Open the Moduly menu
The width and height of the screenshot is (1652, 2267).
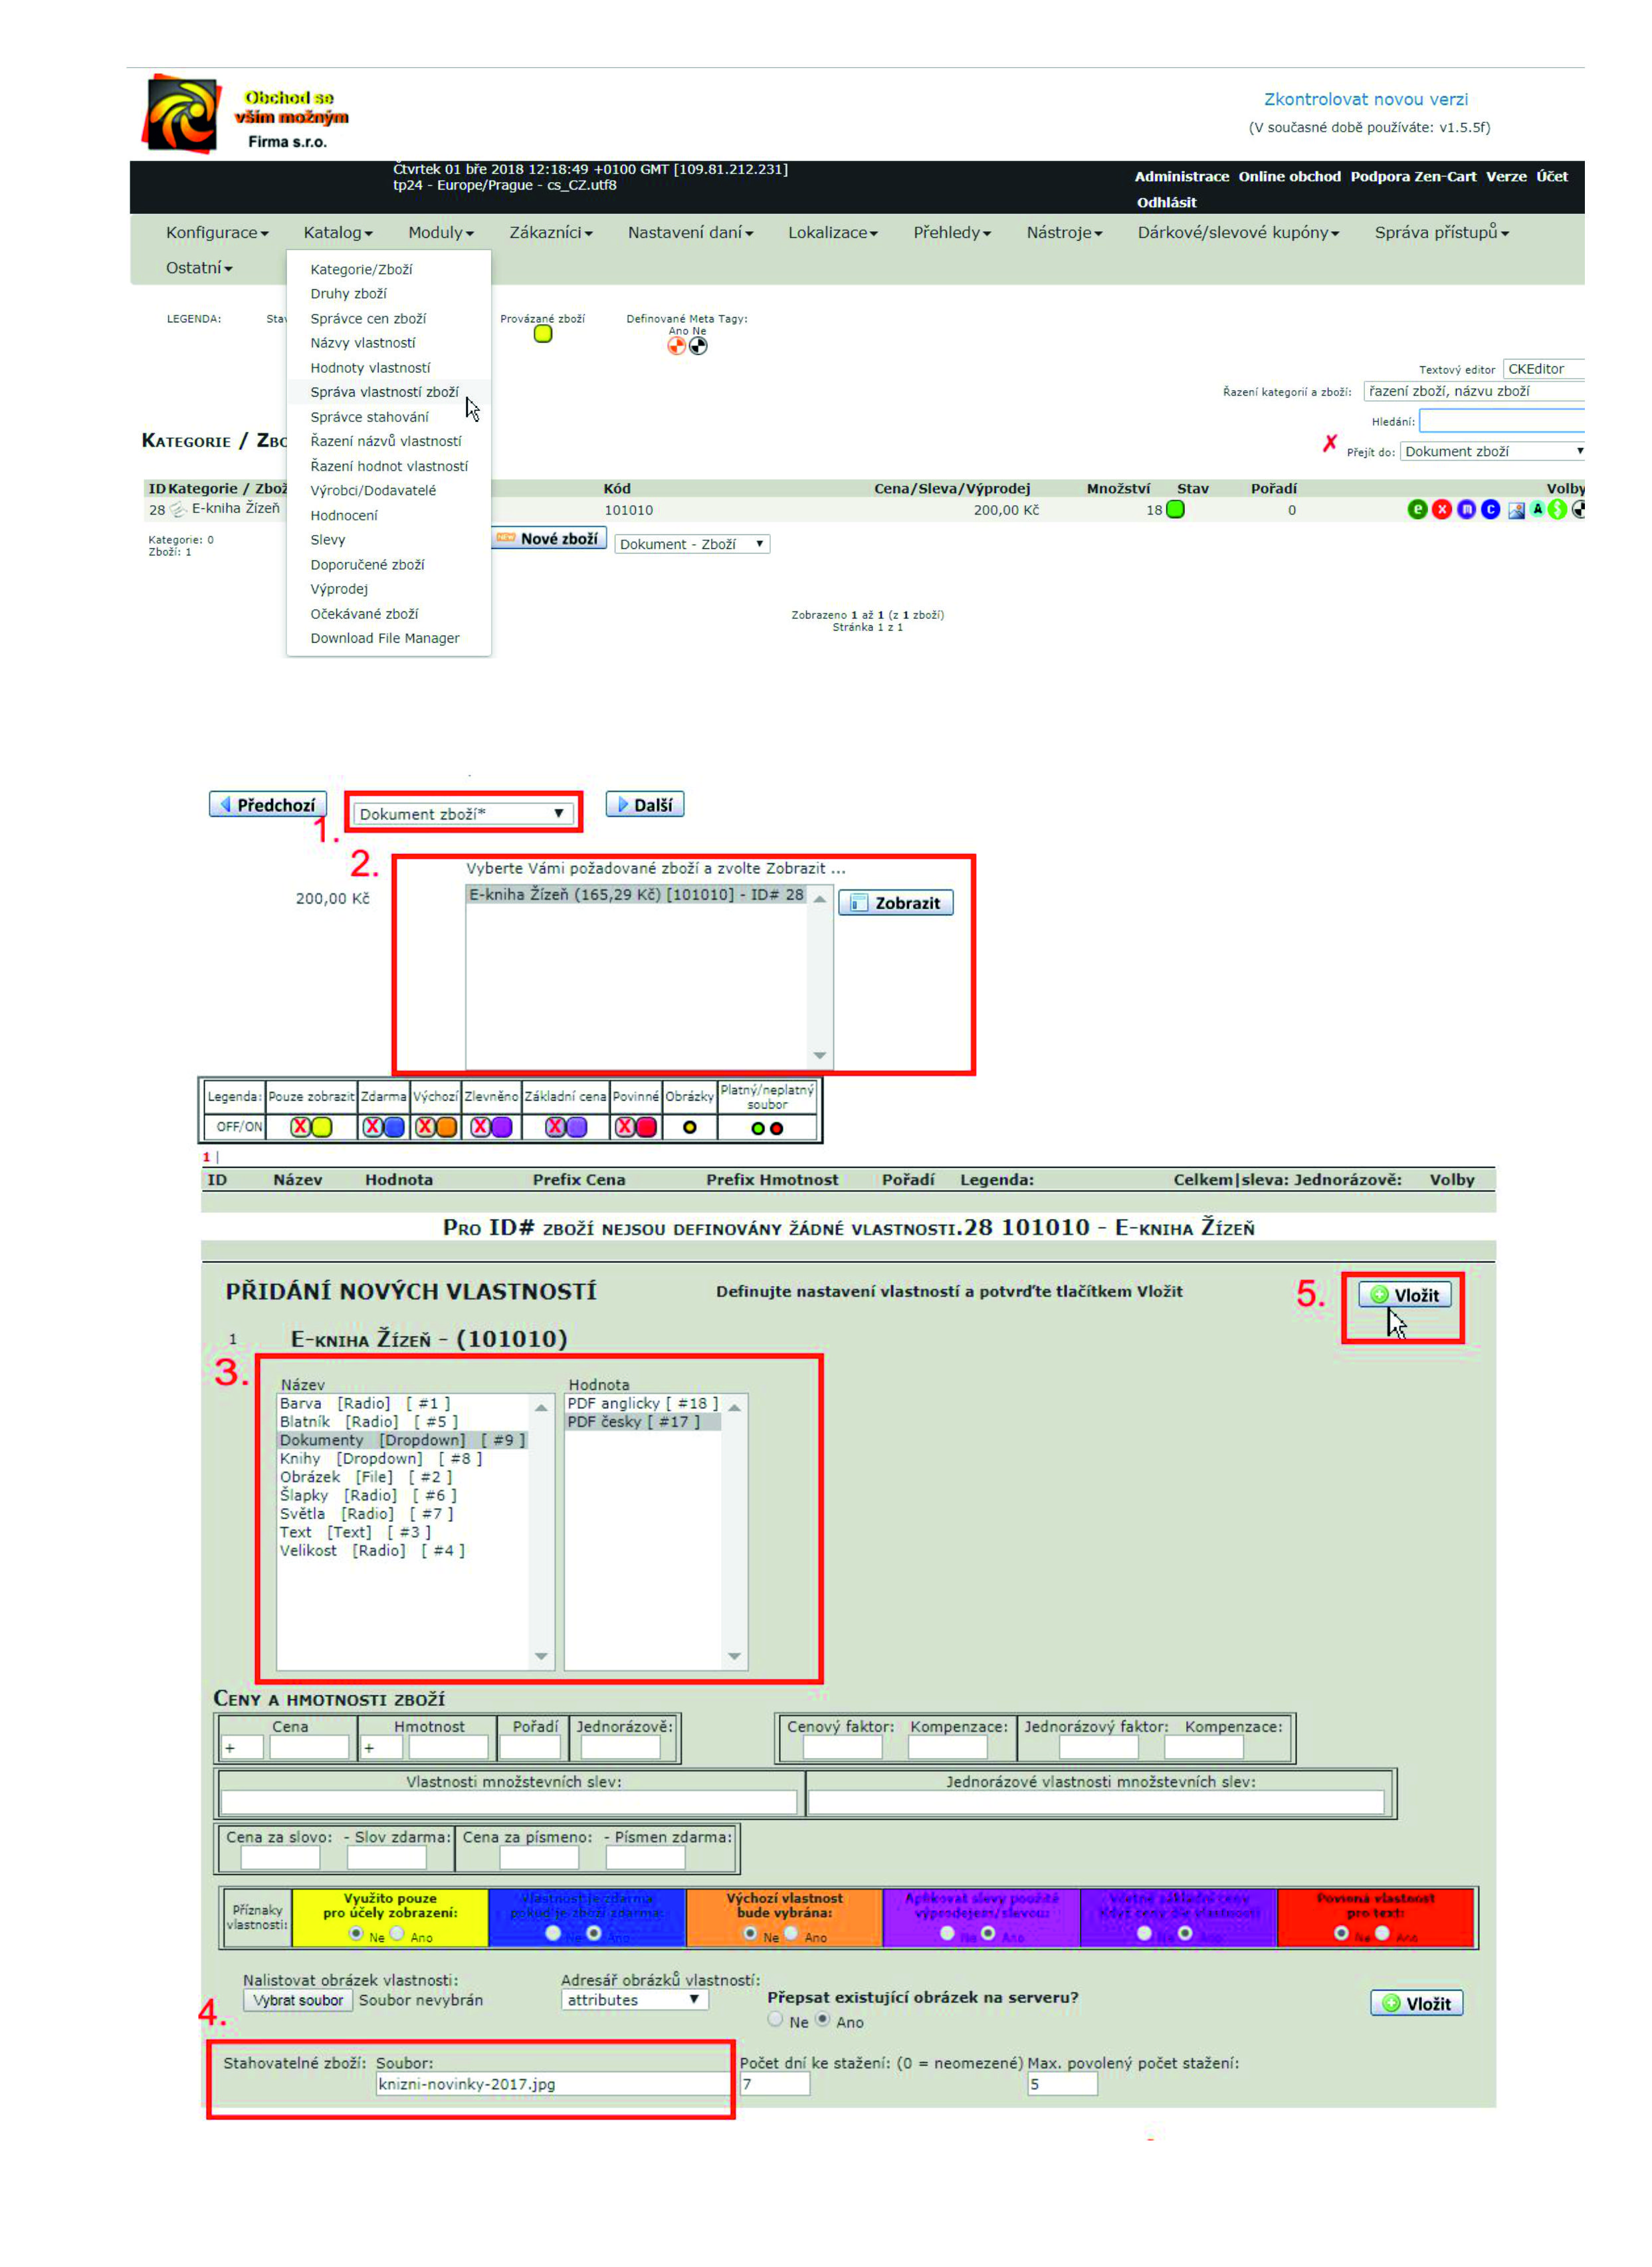440,232
